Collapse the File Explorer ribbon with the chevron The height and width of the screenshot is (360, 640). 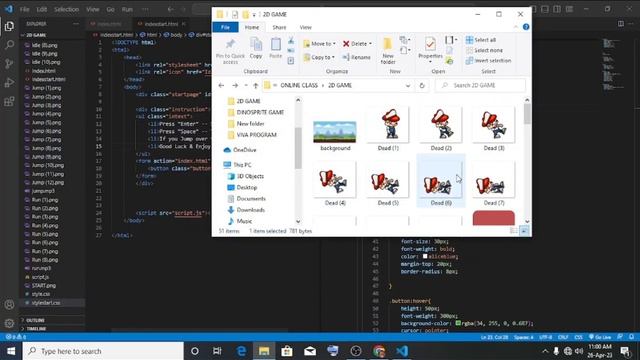pos(516,27)
